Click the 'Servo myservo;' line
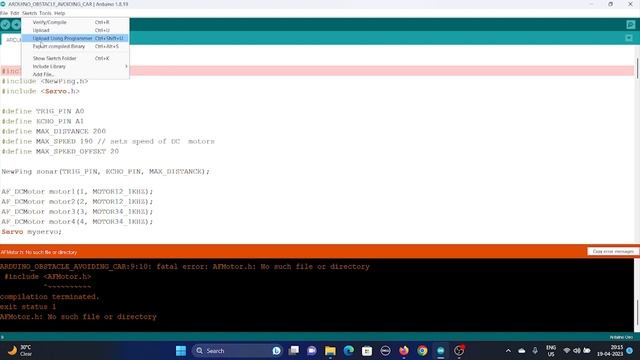Viewport: 640px width, 360px height. (x=31, y=231)
